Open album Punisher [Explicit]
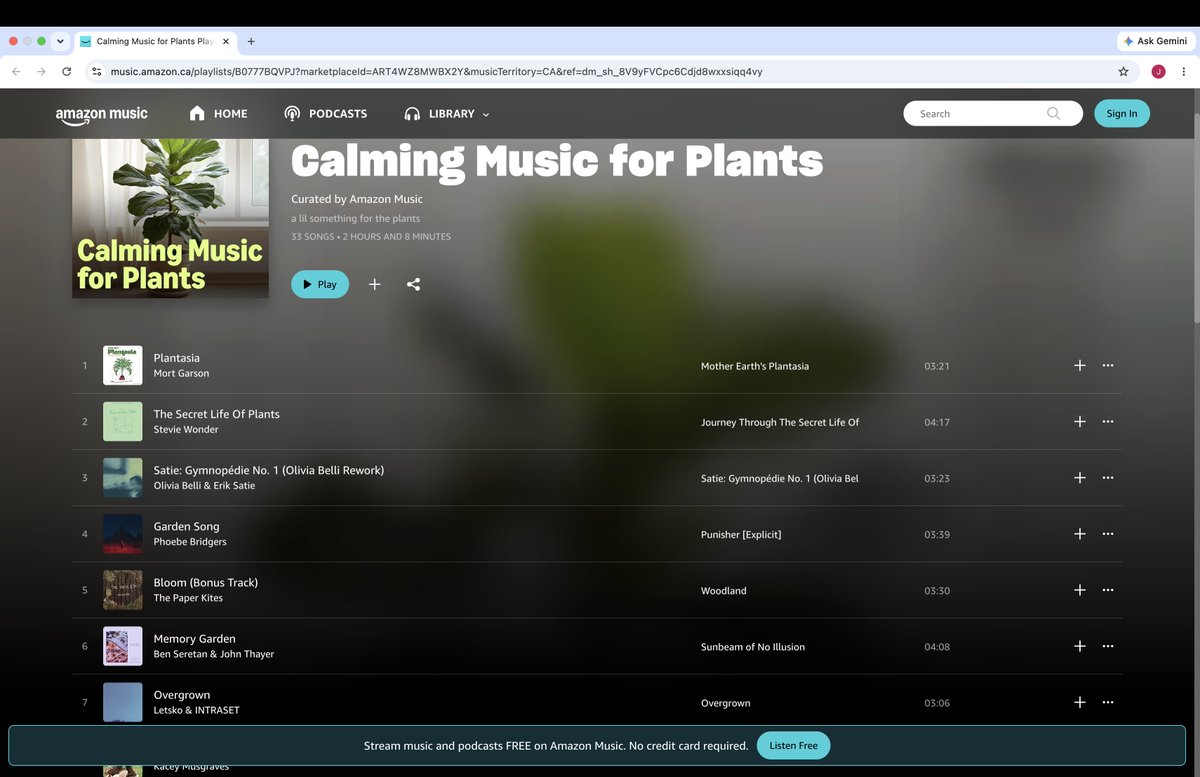 click(741, 534)
